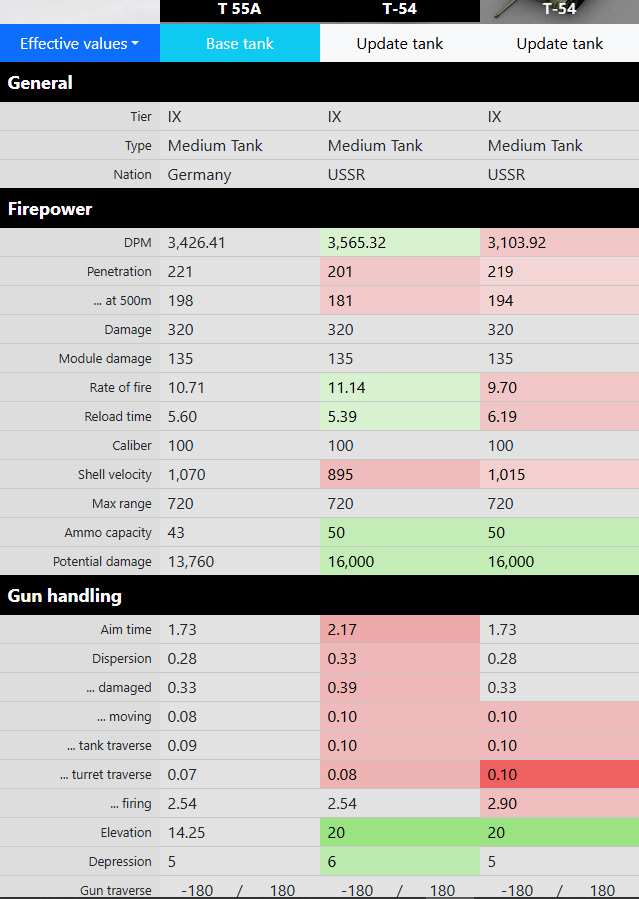Viewport: 639px width, 899px height.
Task: Click Update tank in the rightmost column
Action: [560, 44]
